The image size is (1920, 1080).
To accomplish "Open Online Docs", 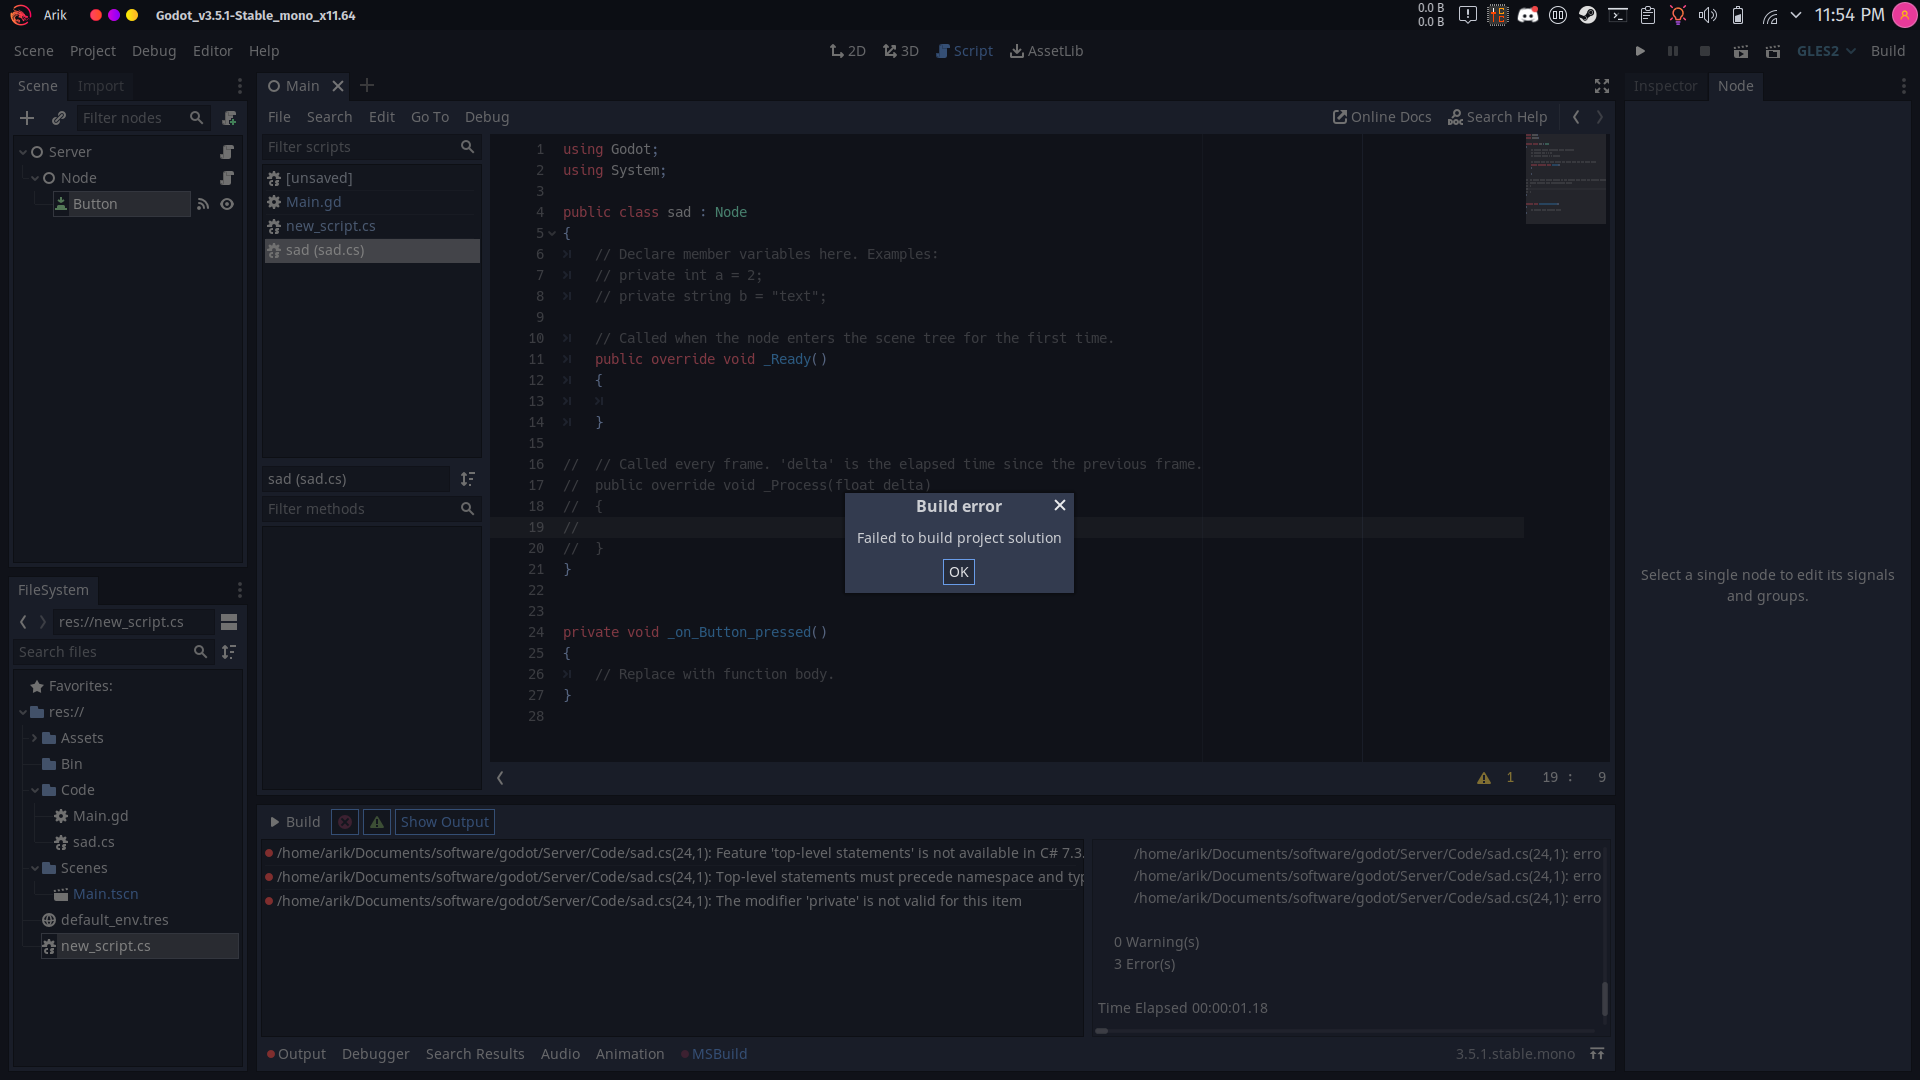I will pyautogui.click(x=1381, y=117).
